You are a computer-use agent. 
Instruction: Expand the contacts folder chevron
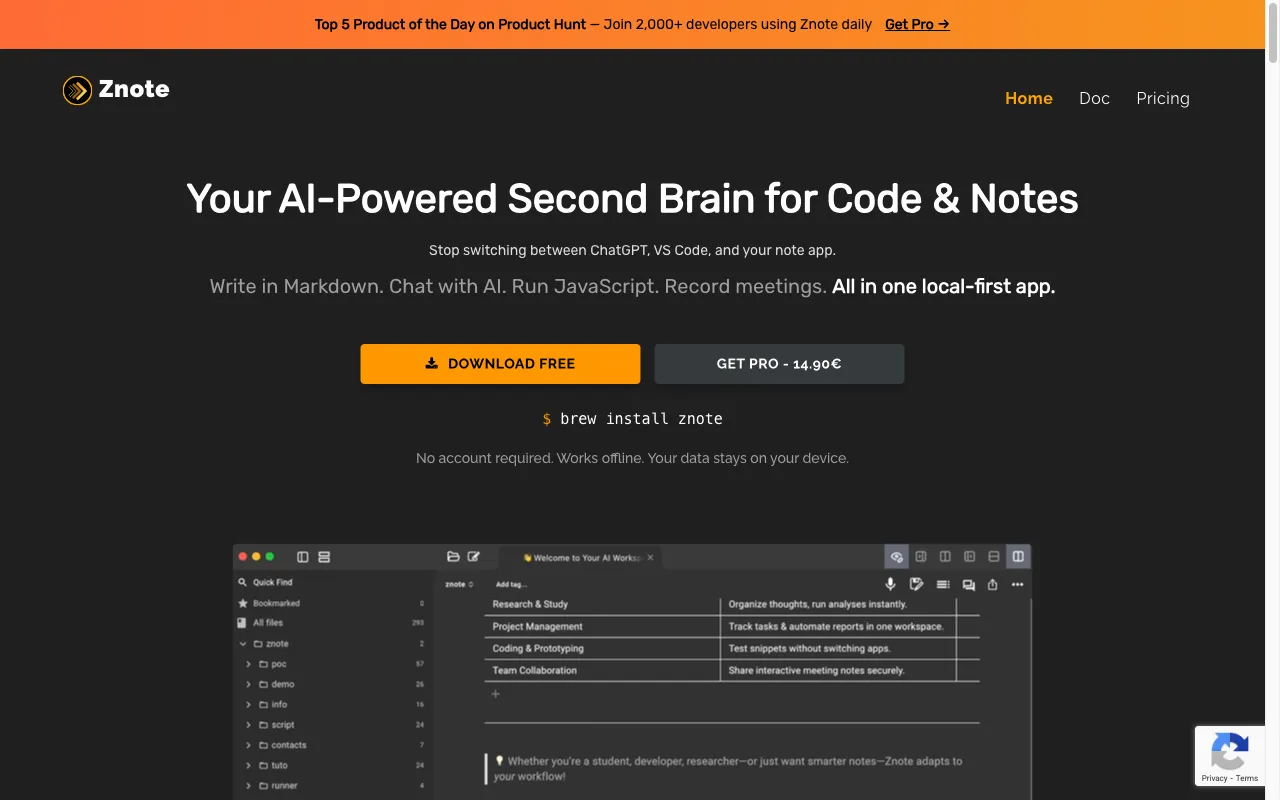pos(249,745)
